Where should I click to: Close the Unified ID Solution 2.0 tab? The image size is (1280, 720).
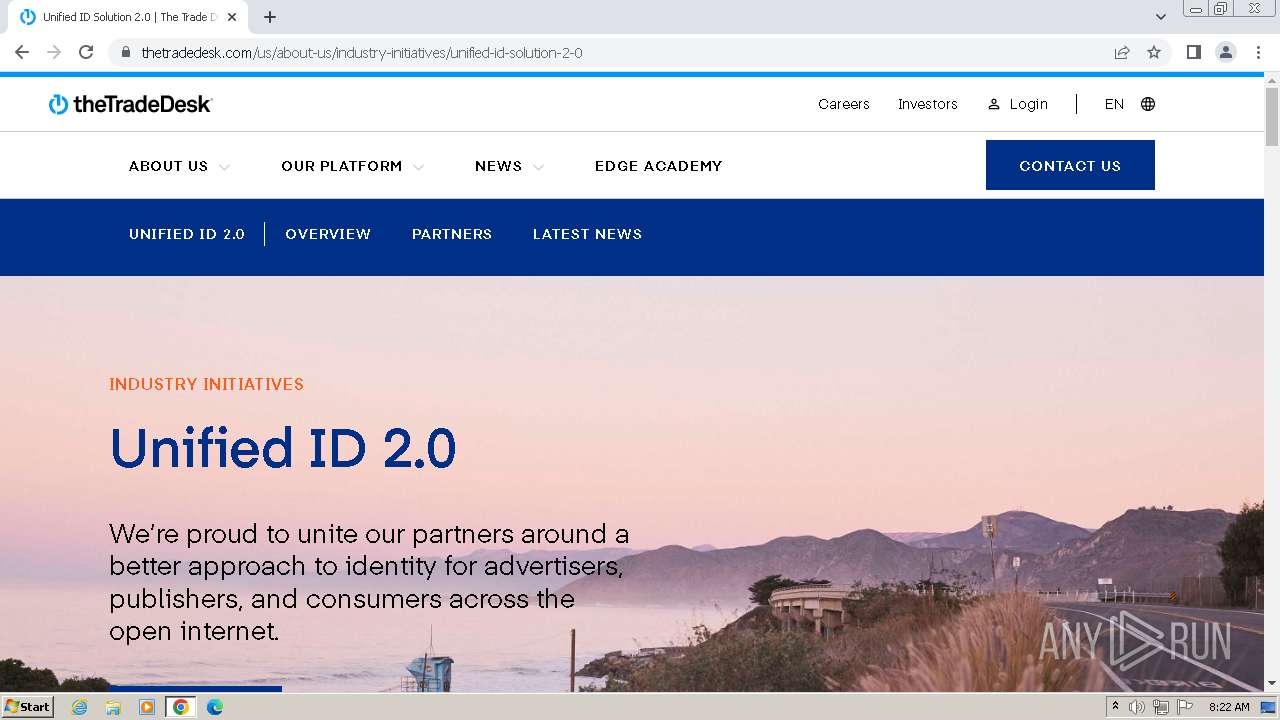click(x=232, y=17)
